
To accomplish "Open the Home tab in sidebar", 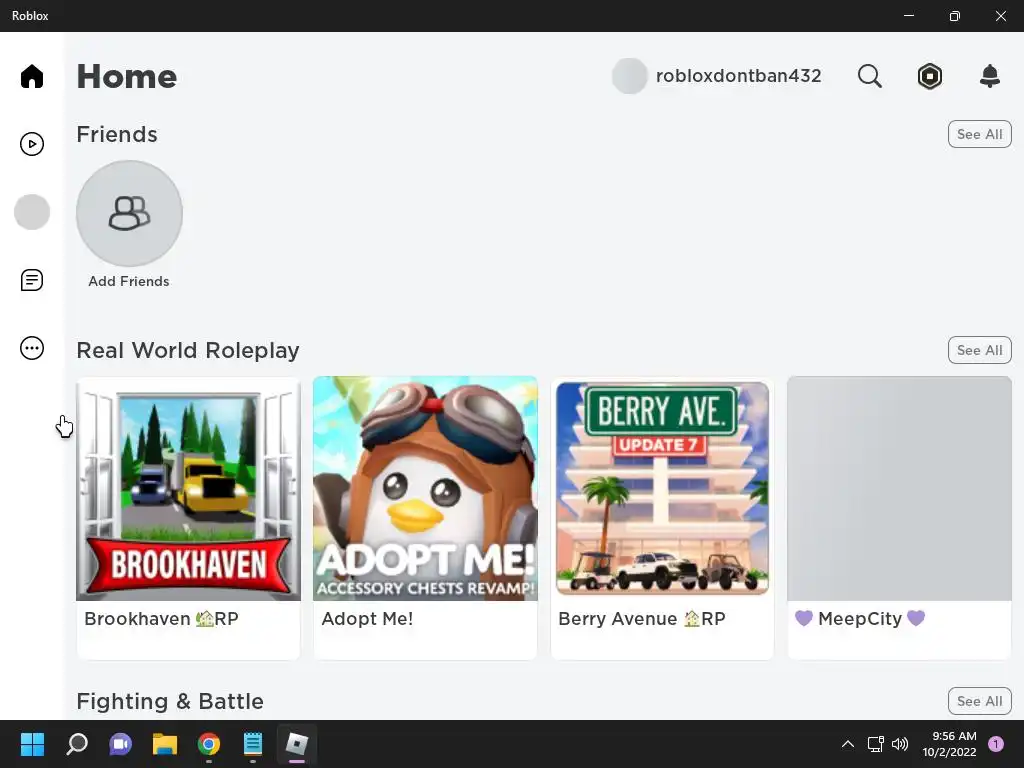I will click(31, 76).
